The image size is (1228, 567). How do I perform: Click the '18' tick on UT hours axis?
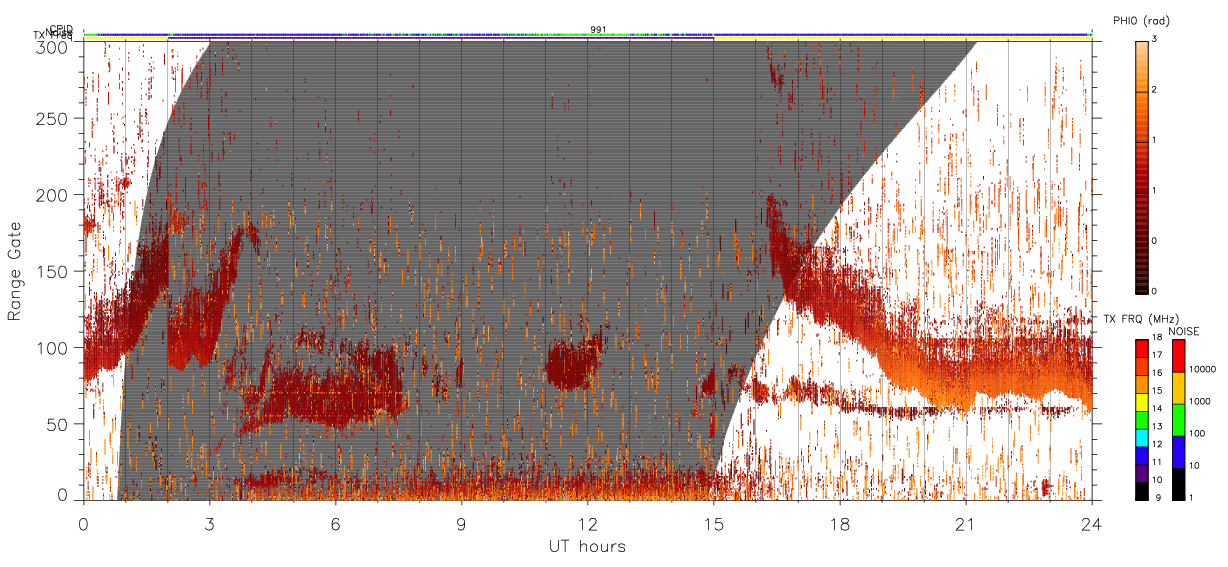tap(839, 523)
